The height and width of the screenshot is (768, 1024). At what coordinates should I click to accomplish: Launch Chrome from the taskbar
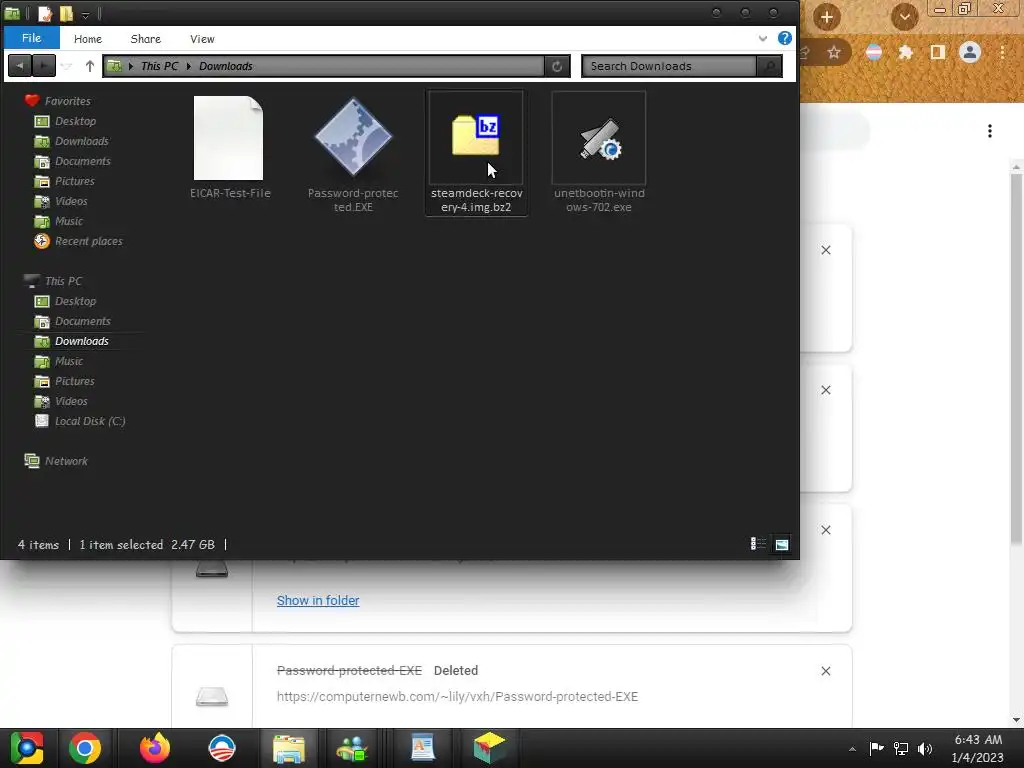[x=84, y=748]
